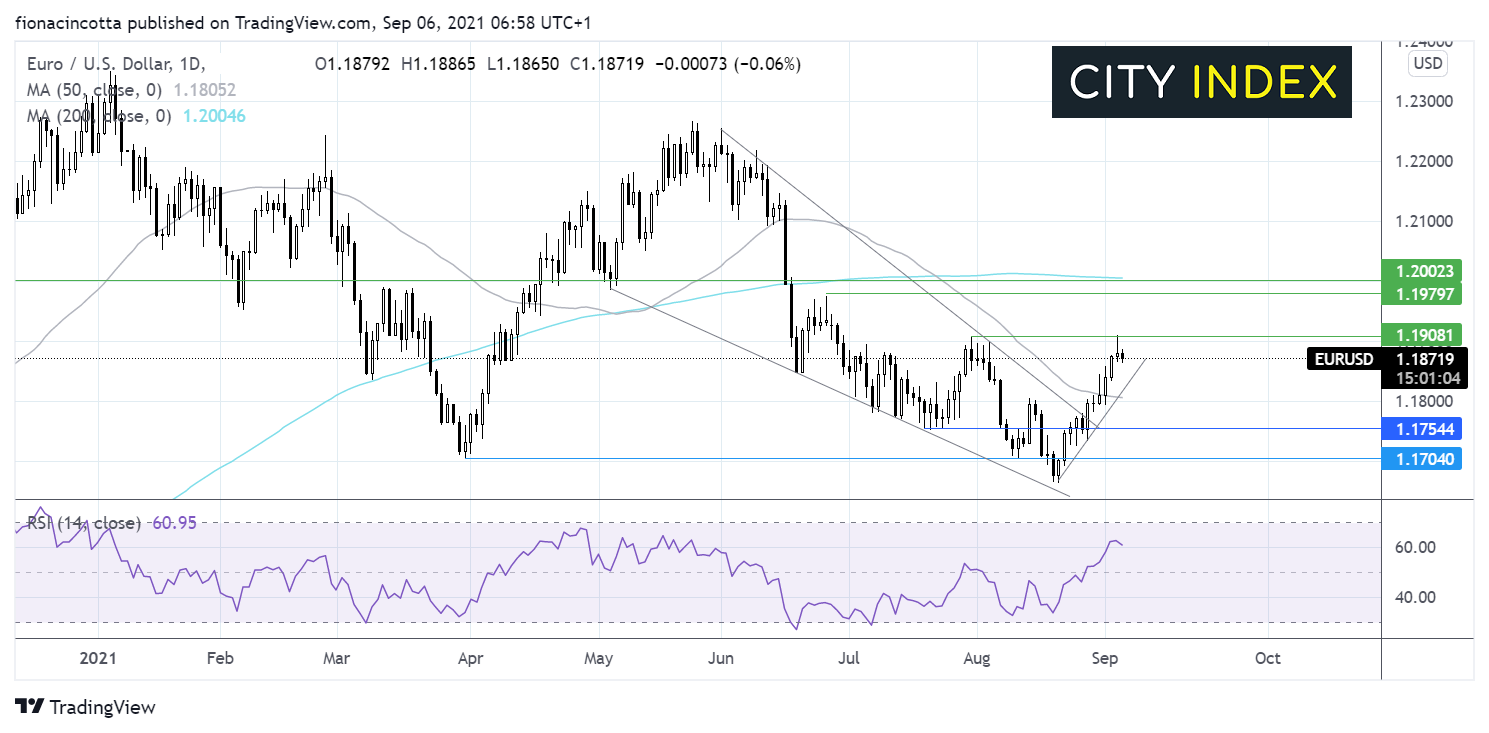Open the USD currency selector
The height and width of the screenshot is (733, 1489).
(1424, 64)
